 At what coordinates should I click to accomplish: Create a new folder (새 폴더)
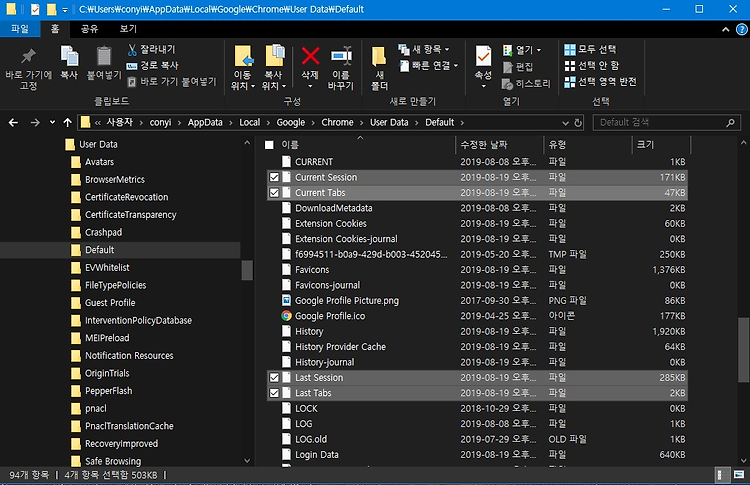tap(379, 68)
